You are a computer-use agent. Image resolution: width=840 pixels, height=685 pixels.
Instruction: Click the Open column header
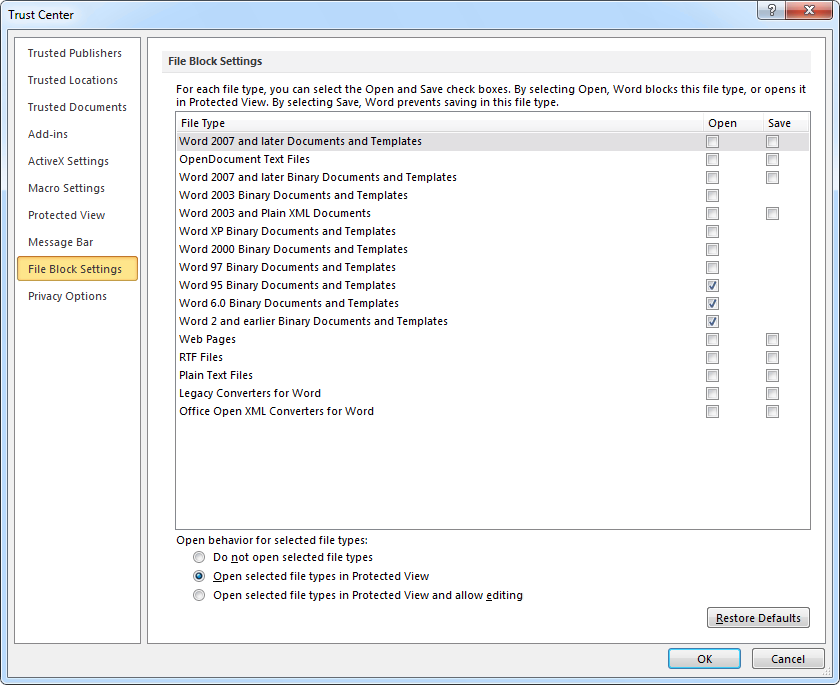(733, 123)
